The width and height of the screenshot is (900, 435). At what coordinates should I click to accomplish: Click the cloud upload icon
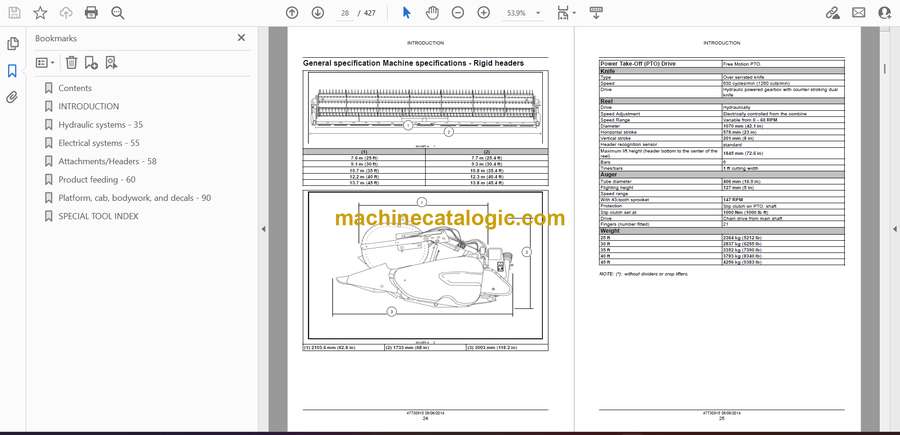point(66,13)
